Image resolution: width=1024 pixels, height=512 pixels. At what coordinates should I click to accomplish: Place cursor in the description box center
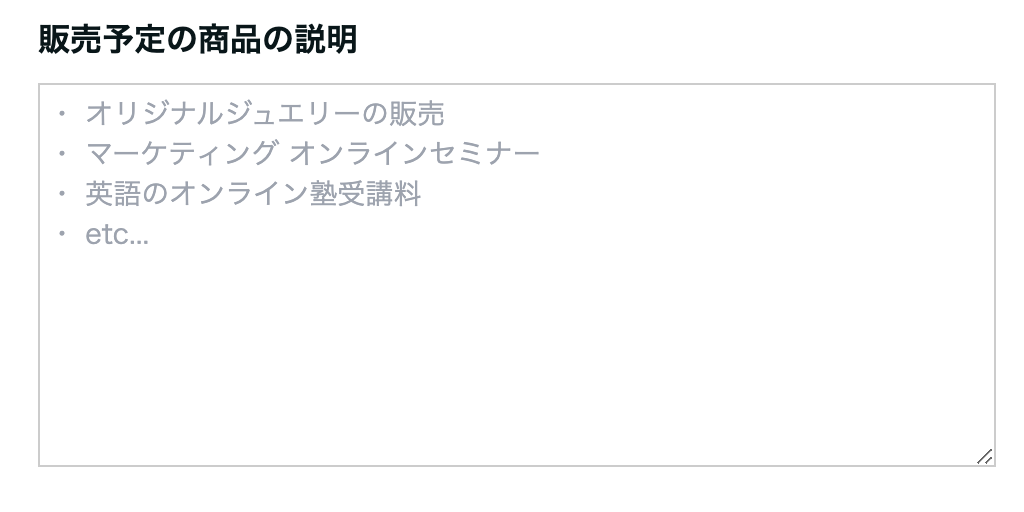pyautogui.click(x=517, y=275)
